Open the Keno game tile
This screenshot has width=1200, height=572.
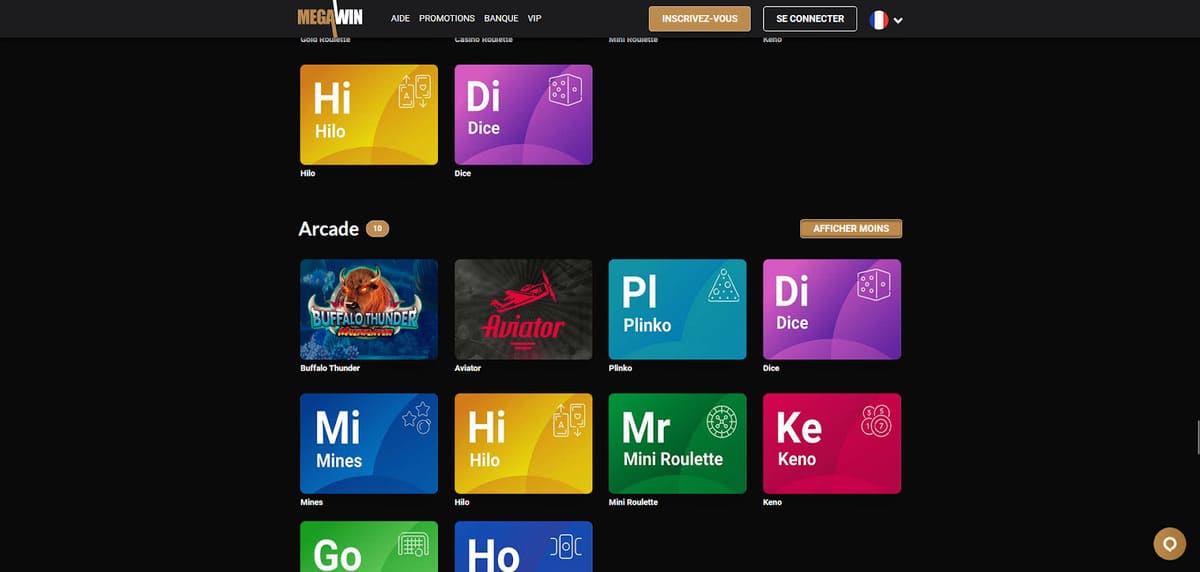(x=831, y=443)
